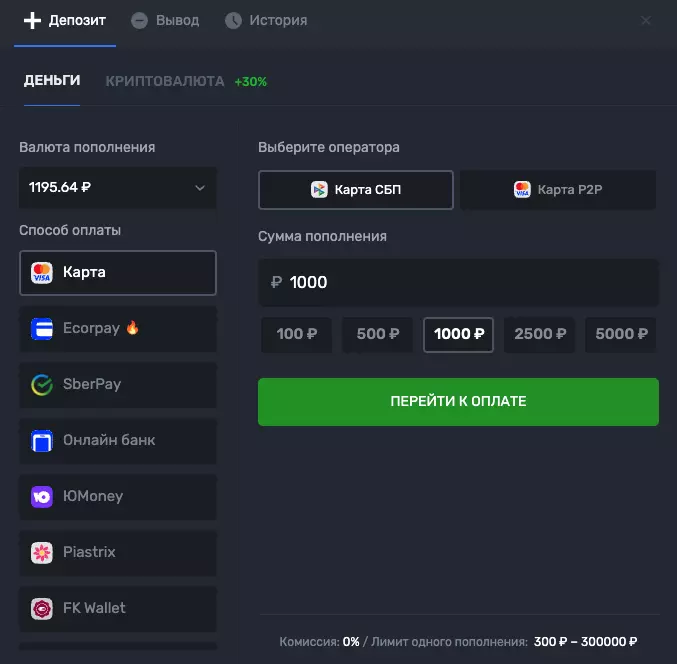Screen dimensions: 677x664
Task: Select the Карта СБП operator
Action: coord(355,189)
